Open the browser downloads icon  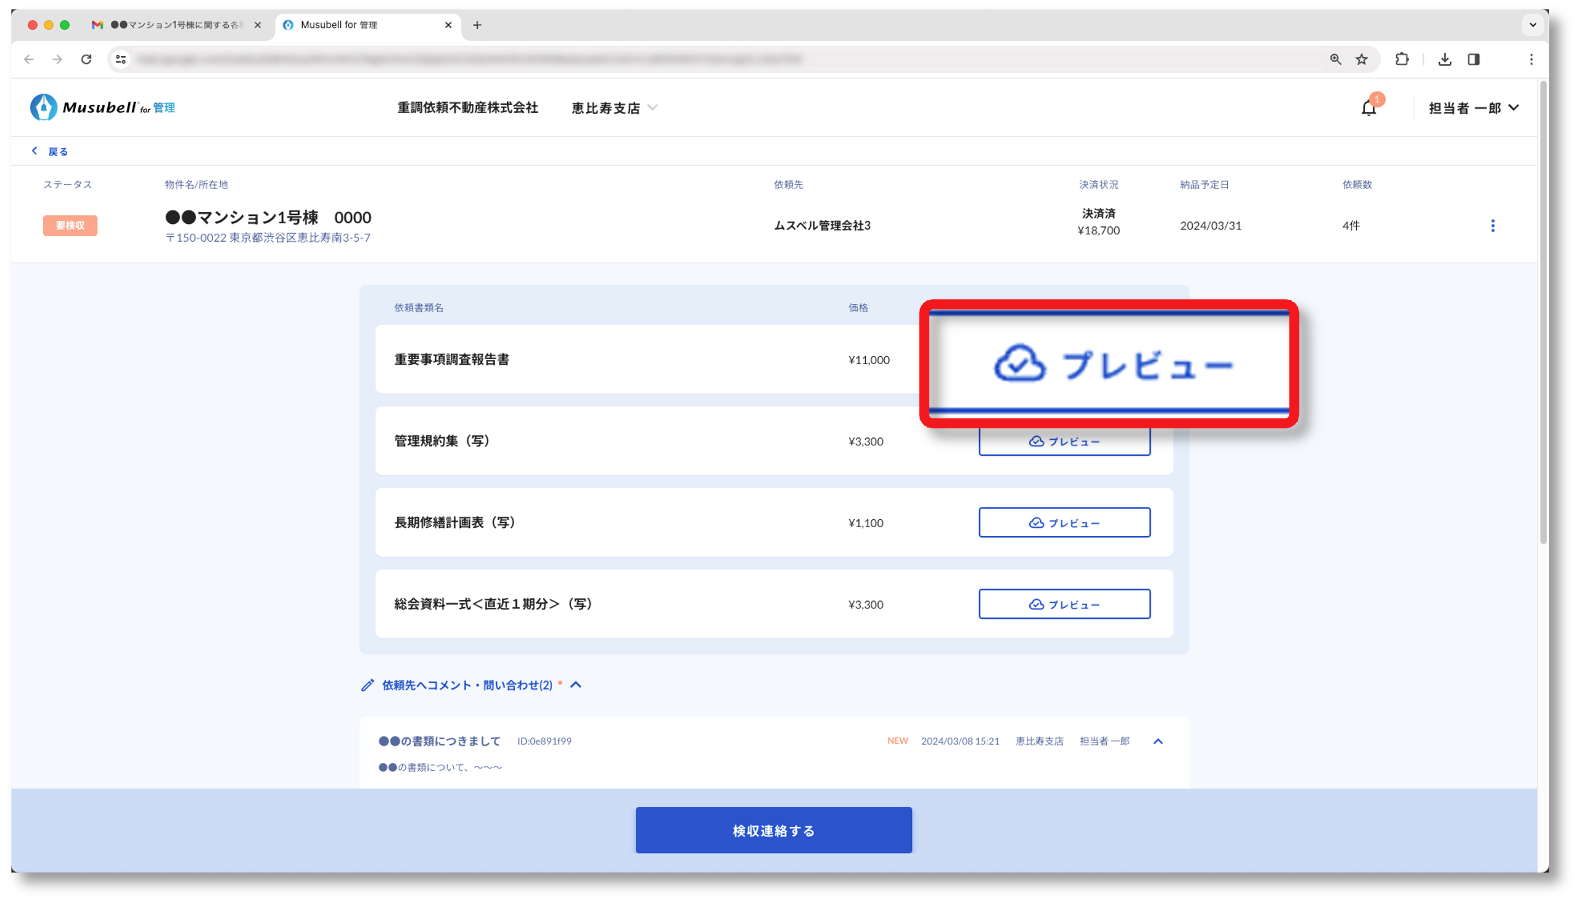pos(1444,59)
